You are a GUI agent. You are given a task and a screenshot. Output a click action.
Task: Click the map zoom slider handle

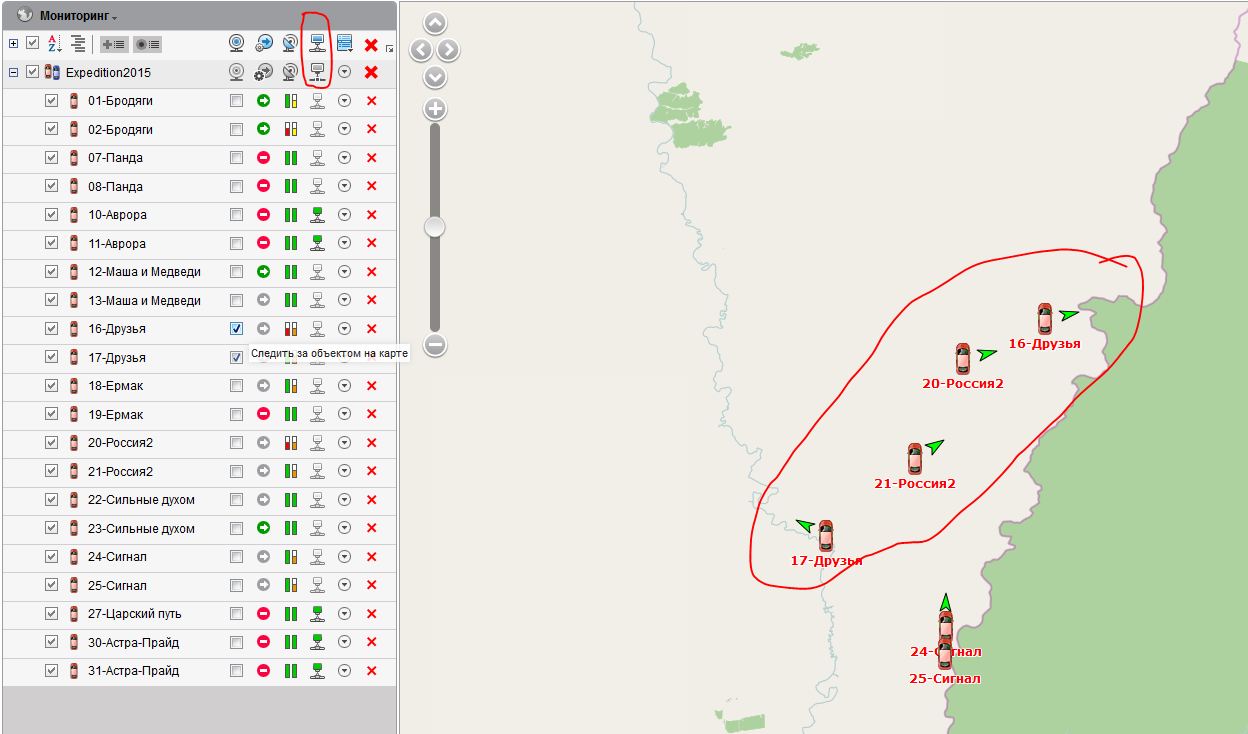[x=434, y=227]
